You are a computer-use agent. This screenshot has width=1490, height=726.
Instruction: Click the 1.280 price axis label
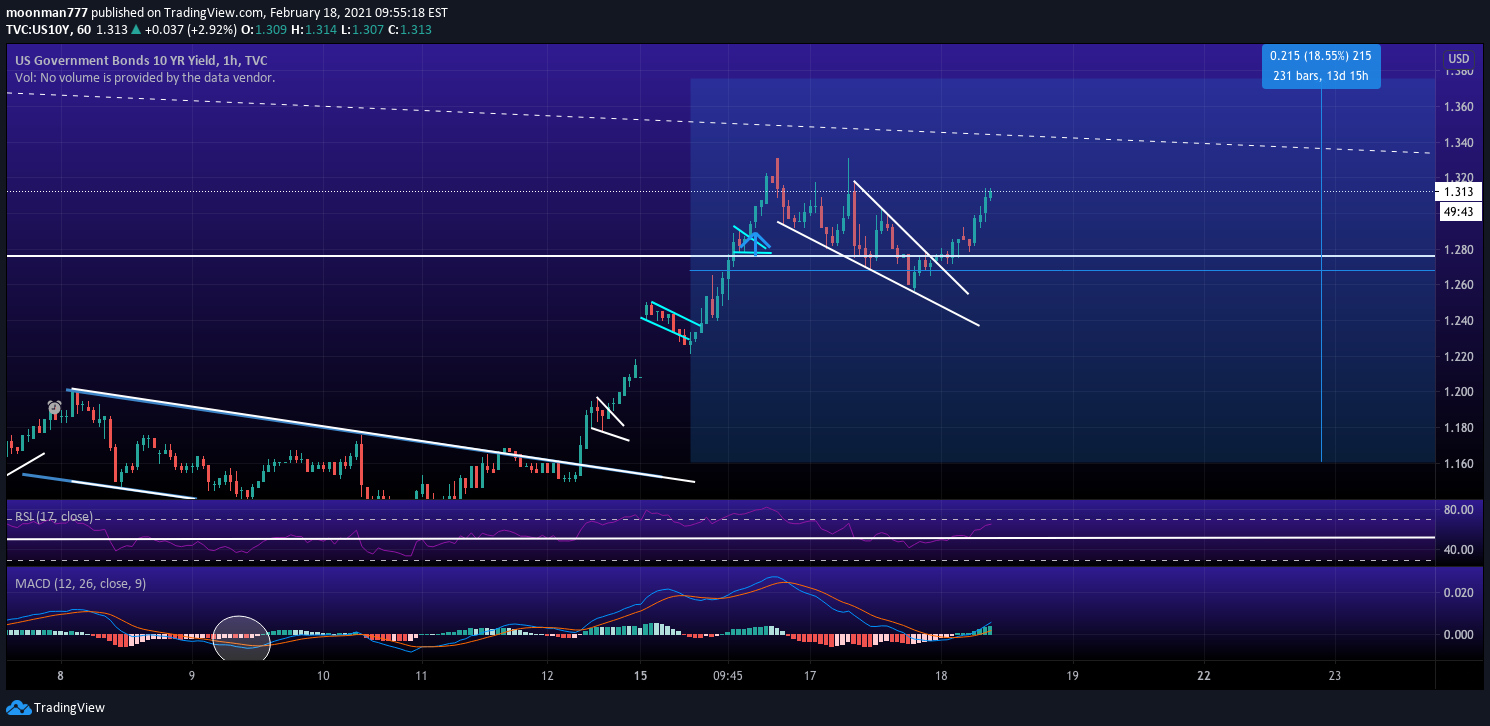1459,250
